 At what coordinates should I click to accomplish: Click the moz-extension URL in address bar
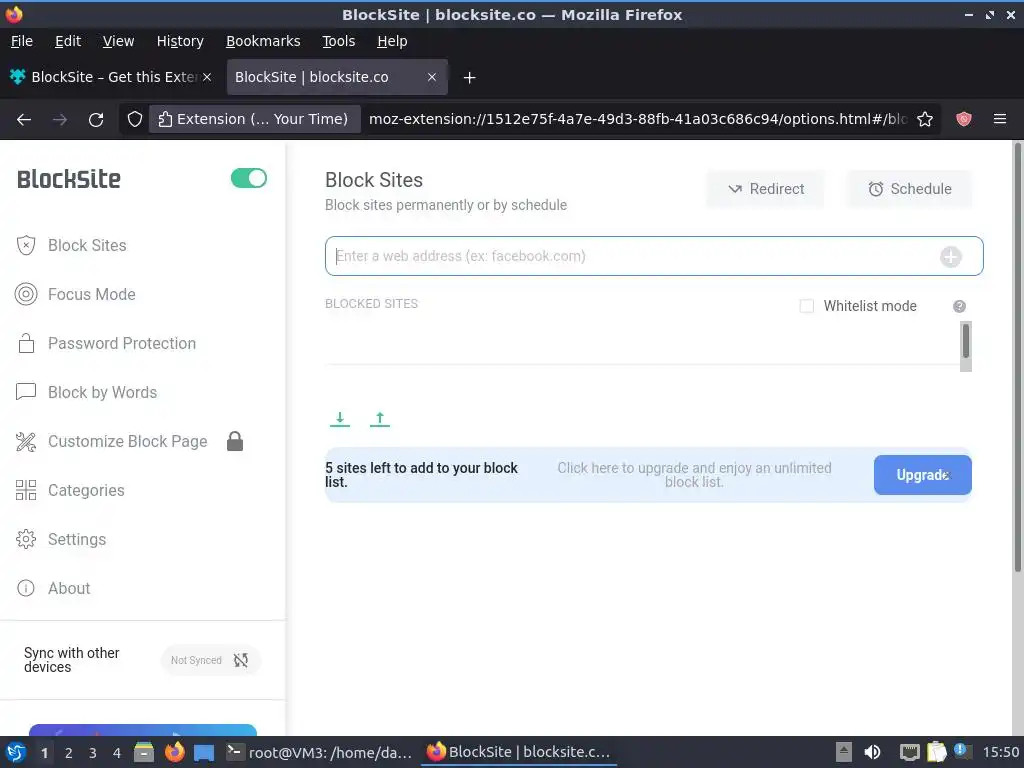tap(637, 119)
